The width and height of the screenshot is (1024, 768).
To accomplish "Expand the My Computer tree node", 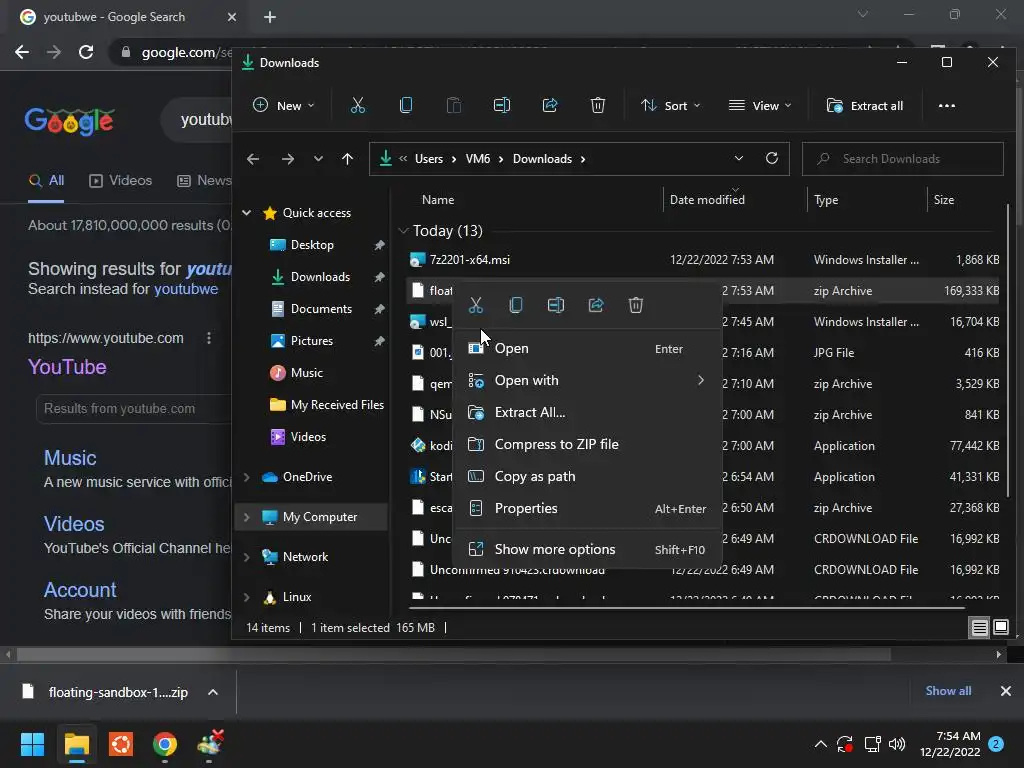I will pos(247,517).
